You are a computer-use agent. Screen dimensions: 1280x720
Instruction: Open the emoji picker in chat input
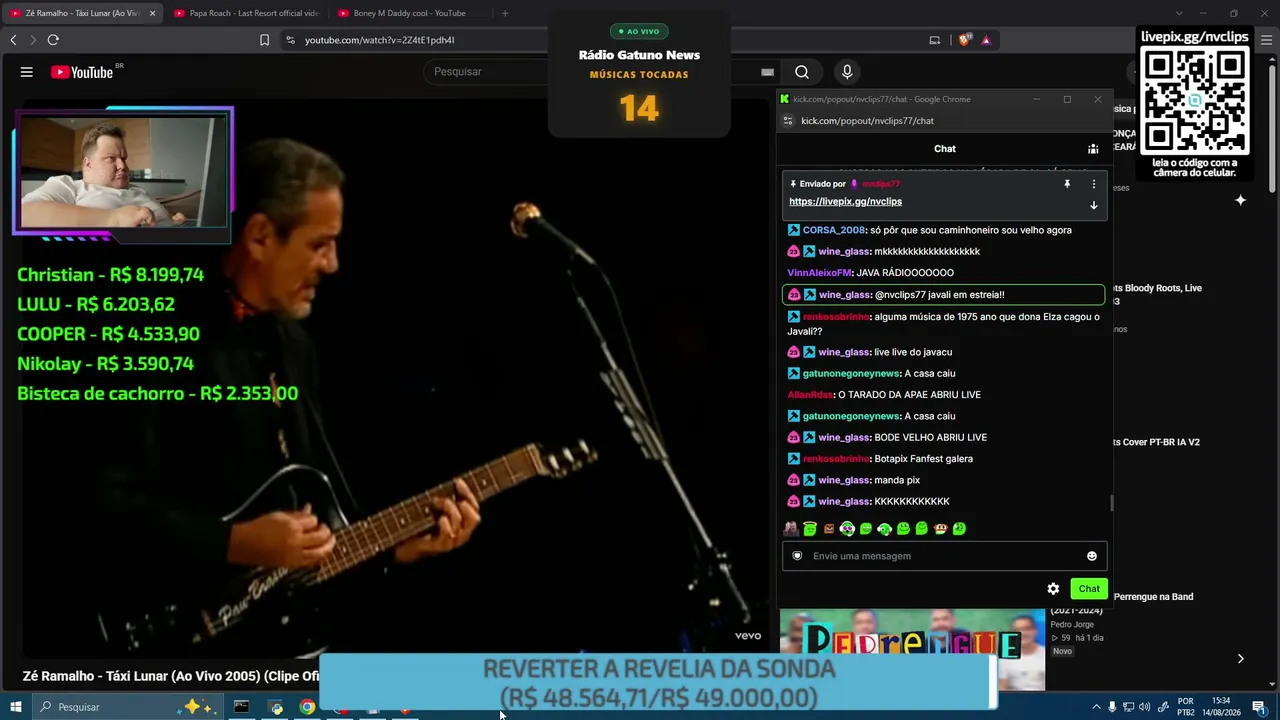click(x=1092, y=556)
